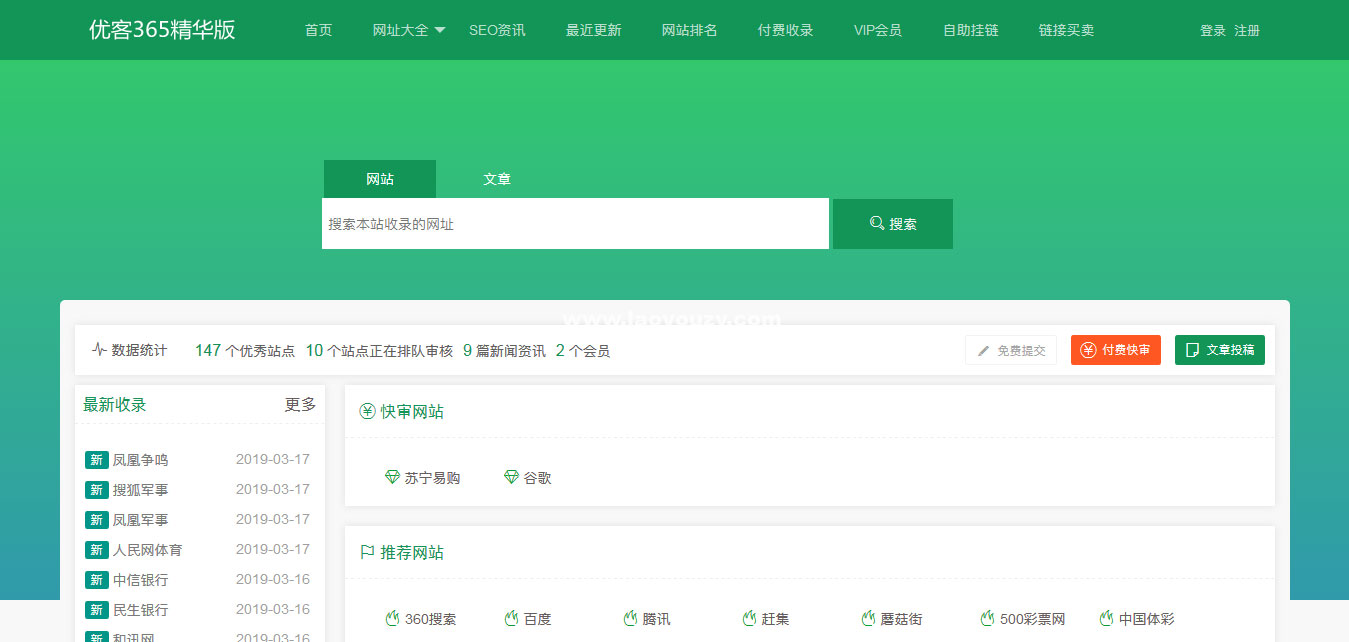
Task: Click the ¥ circle icon beside 快审网站
Action: pos(366,411)
